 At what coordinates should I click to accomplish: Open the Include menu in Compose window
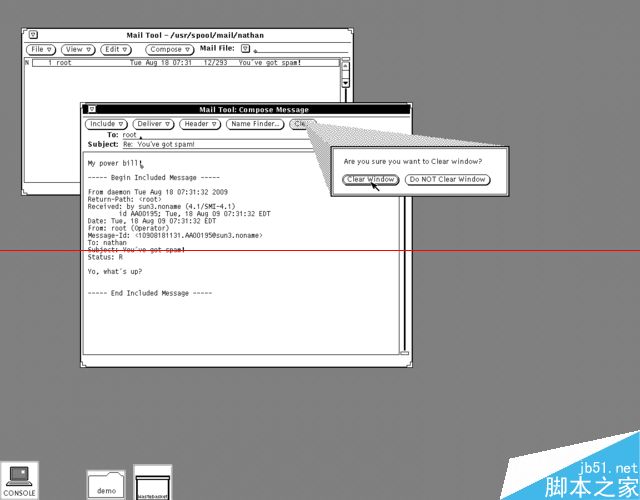[x=106, y=124]
